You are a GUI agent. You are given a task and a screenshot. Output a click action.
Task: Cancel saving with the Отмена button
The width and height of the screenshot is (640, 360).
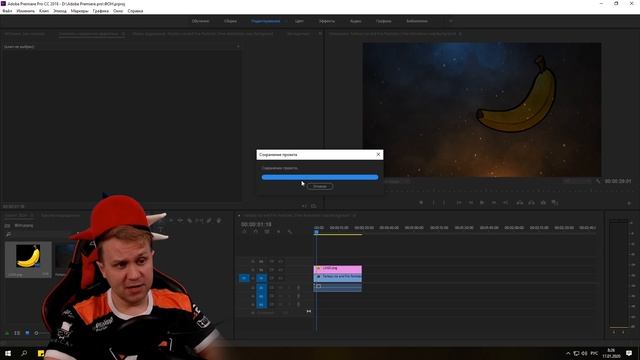(320, 186)
